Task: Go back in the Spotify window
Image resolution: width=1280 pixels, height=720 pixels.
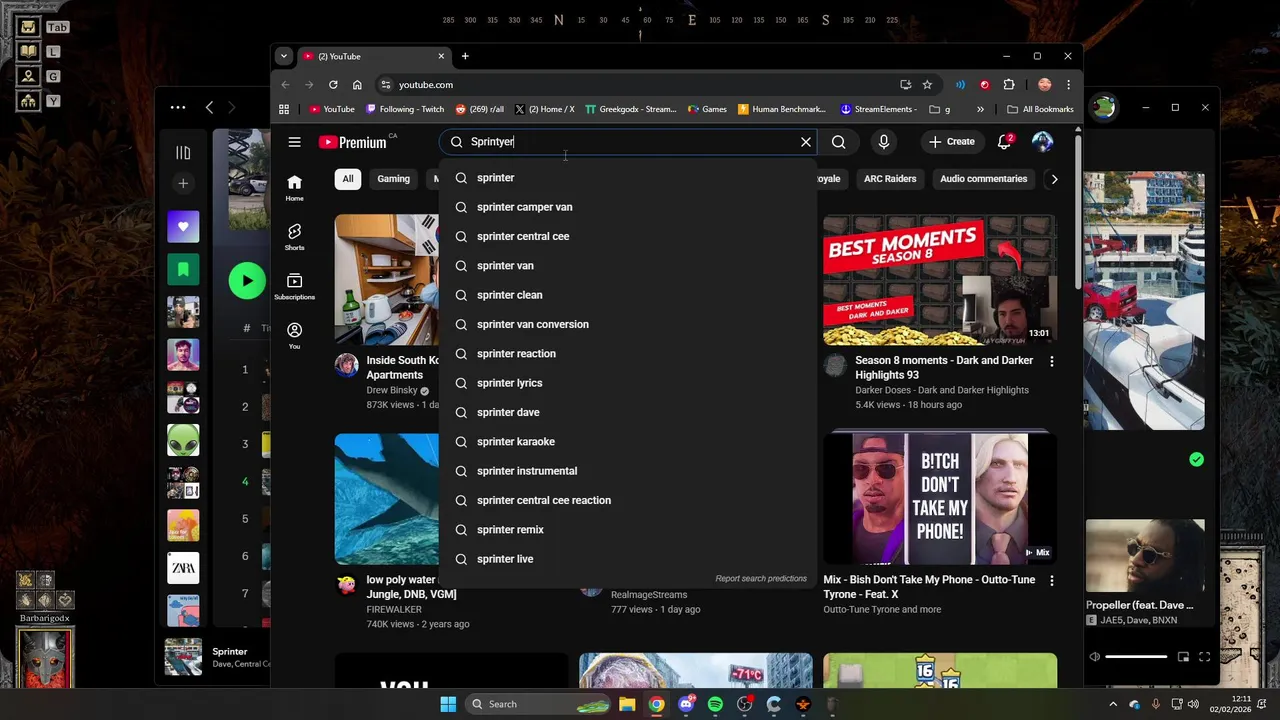Action: (x=209, y=107)
